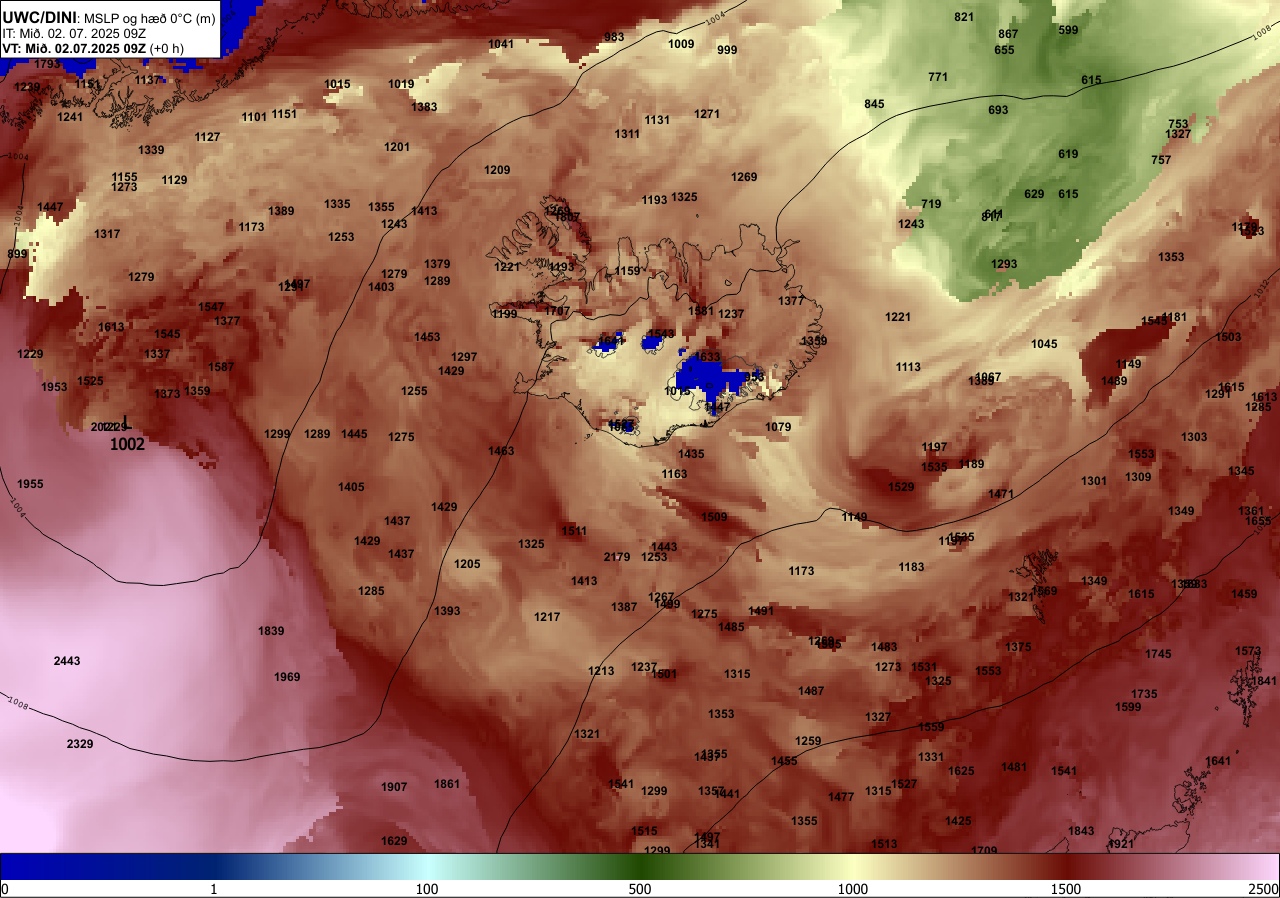1280x898 pixels.
Task: Click the height value 719
Action: tap(931, 204)
